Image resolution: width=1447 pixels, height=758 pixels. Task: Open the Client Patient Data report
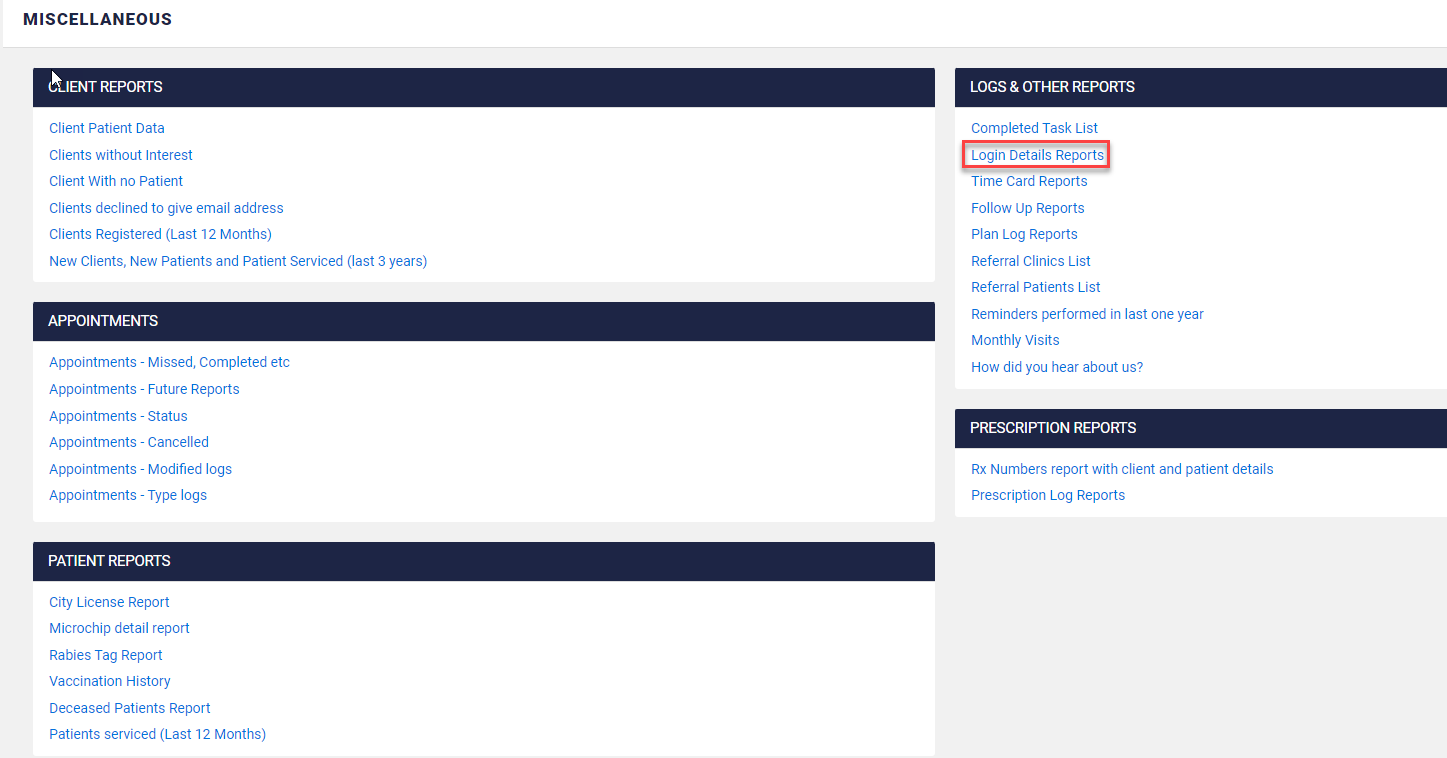(x=107, y=128)
